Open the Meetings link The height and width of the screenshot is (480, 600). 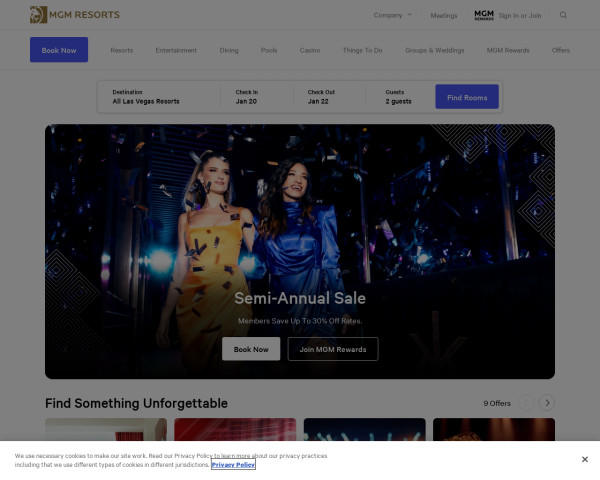444,15
